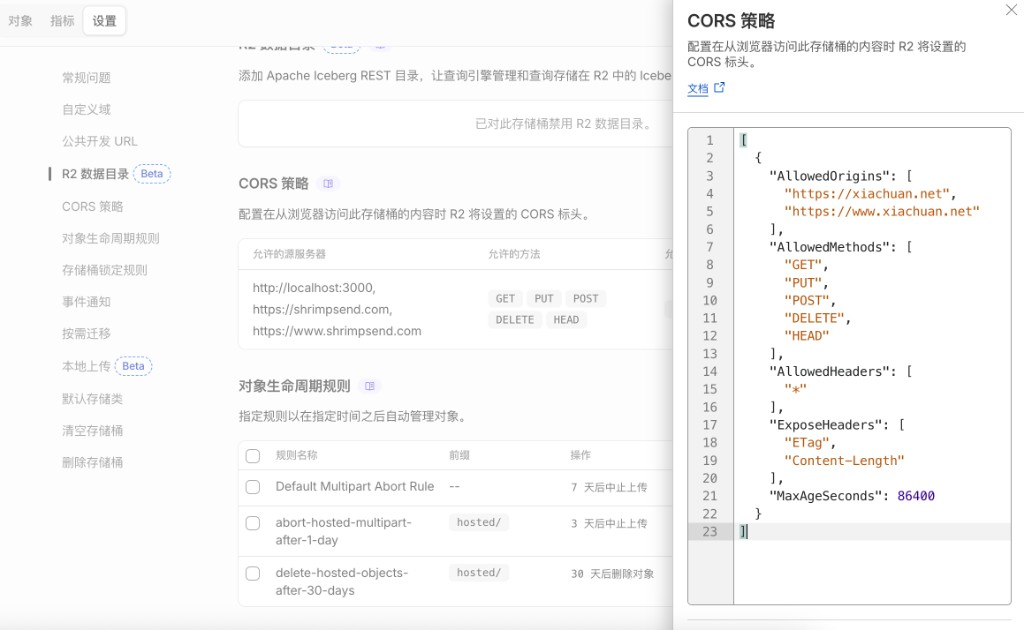Image resolution: width=1024 pixels, height=630 pixels.
Task: Click the hosted/ prefix tag in the delete-hosted-objects row
Action: pyautogui.click(x=479, y=573)
